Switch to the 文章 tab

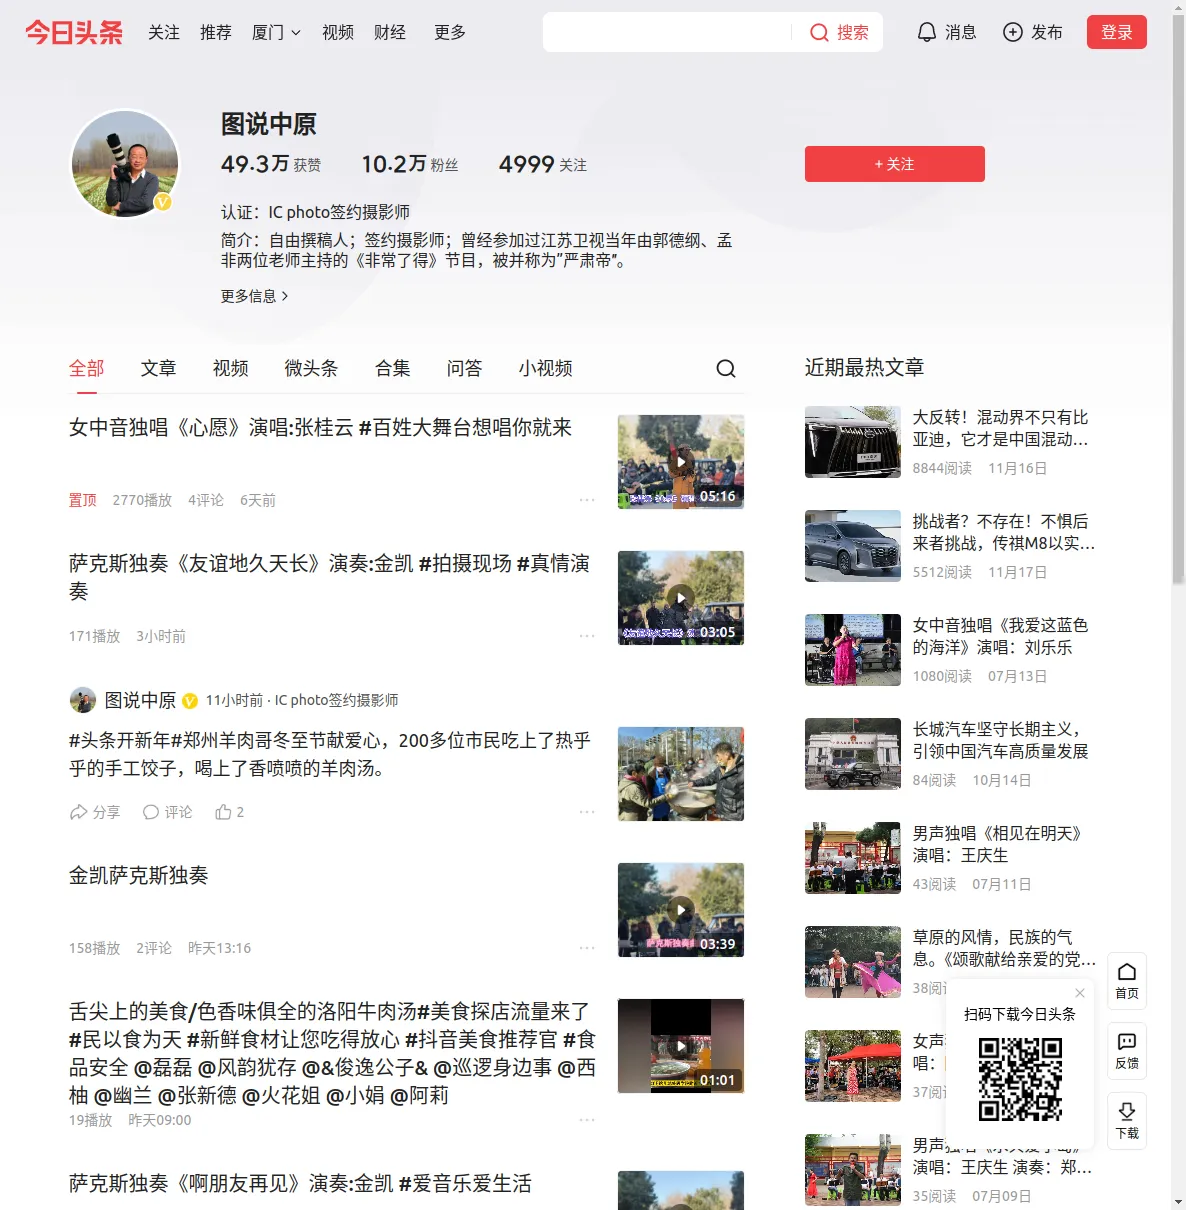pos(159,368)
